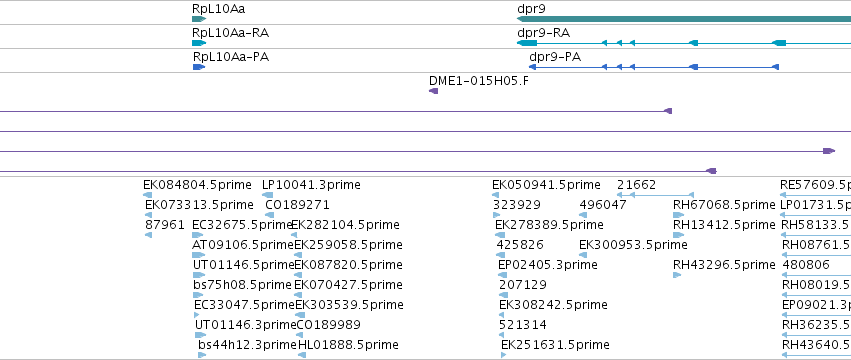
Task: Open the CO189271 feature label
Action: pos(297,205)
